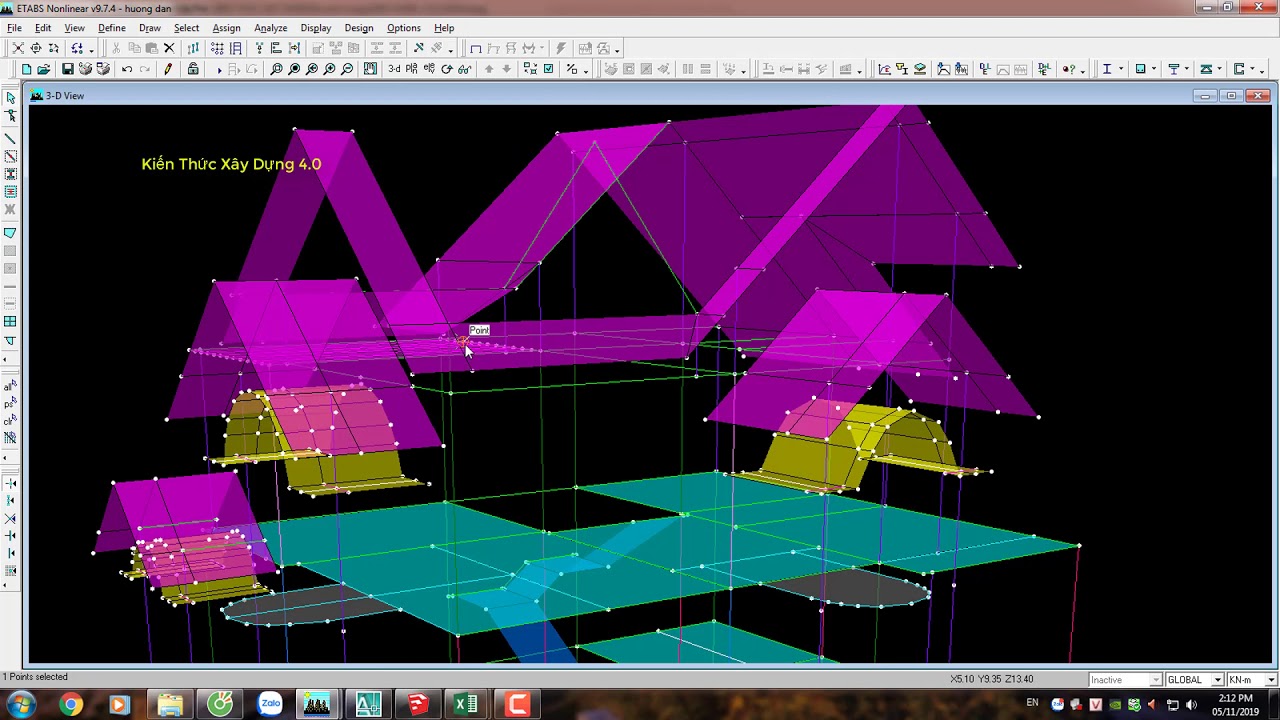Open the shear wall design dropdown
Screen dimensions: 1280x720
(x=1252, y=69)
